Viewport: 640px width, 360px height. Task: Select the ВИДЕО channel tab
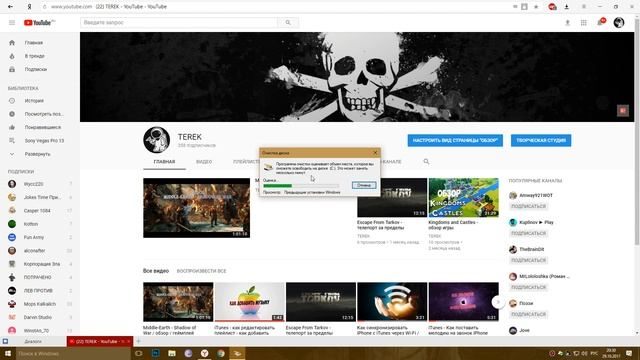coord(204,162)
